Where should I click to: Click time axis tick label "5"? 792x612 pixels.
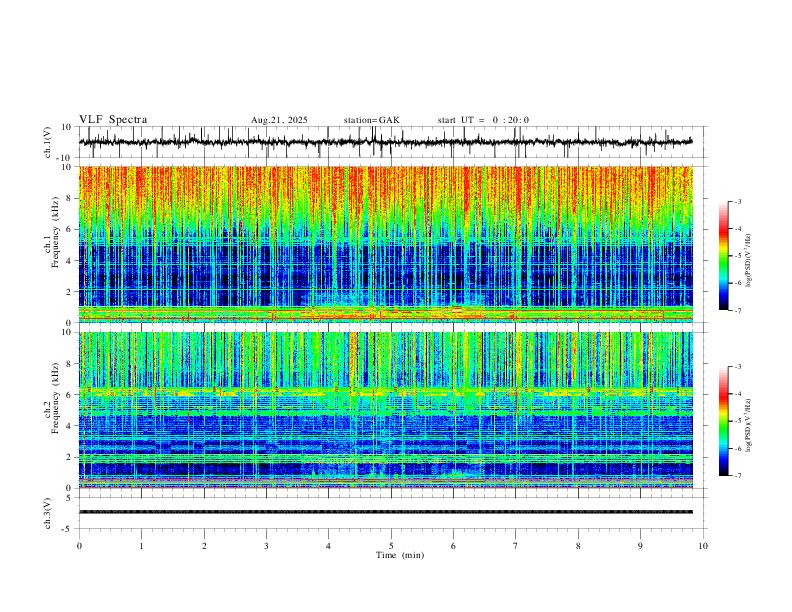pos(391,546)
